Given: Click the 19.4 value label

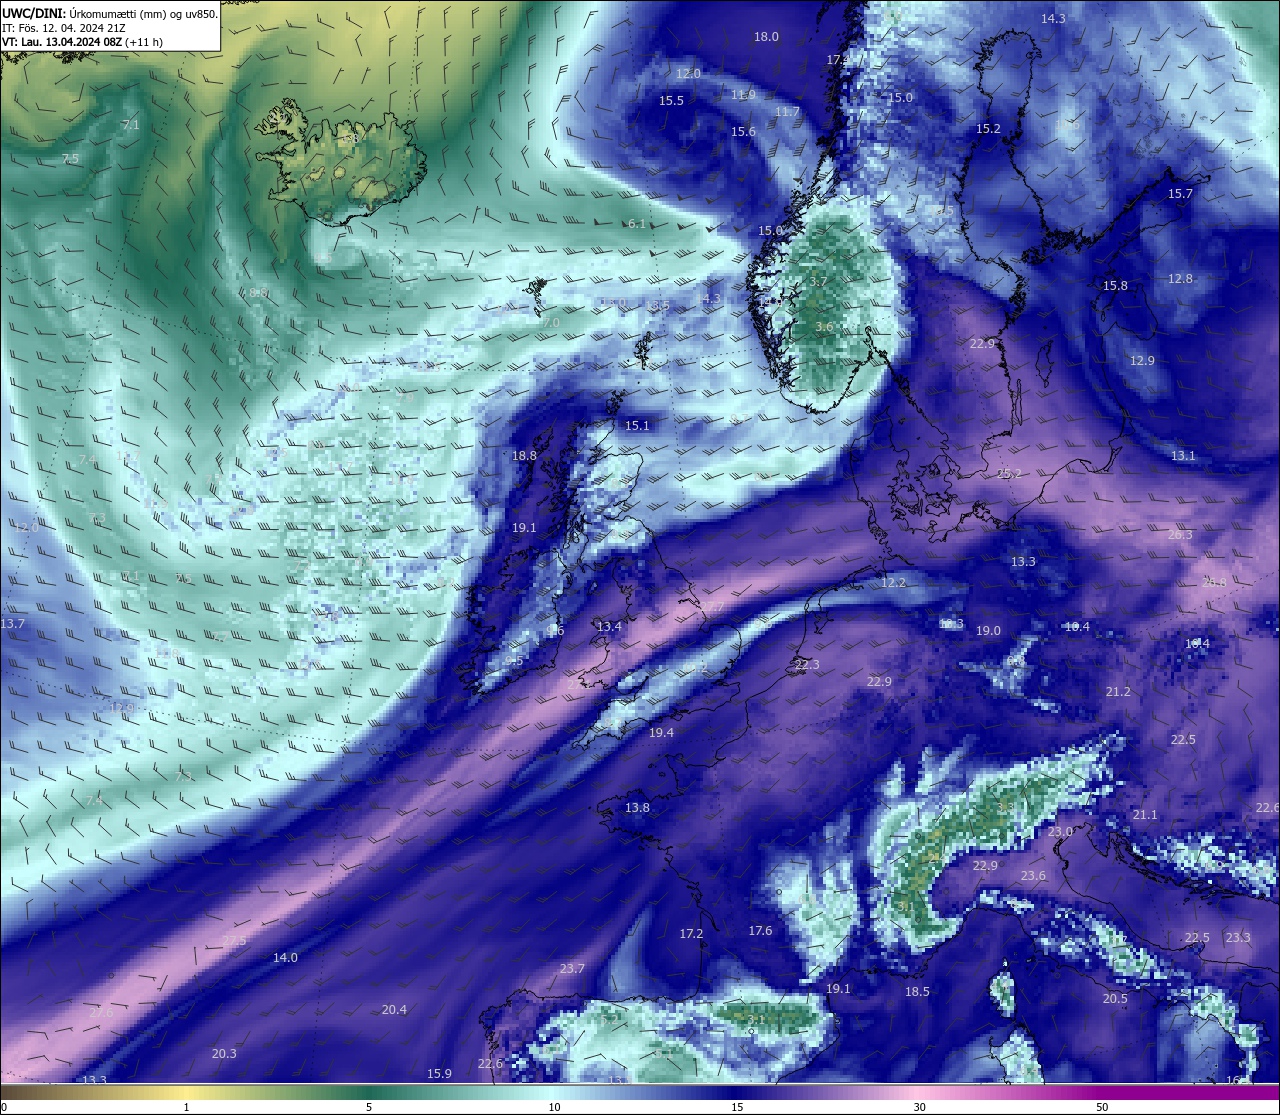Looking at the screenshot, I should [x=661, y=733].
